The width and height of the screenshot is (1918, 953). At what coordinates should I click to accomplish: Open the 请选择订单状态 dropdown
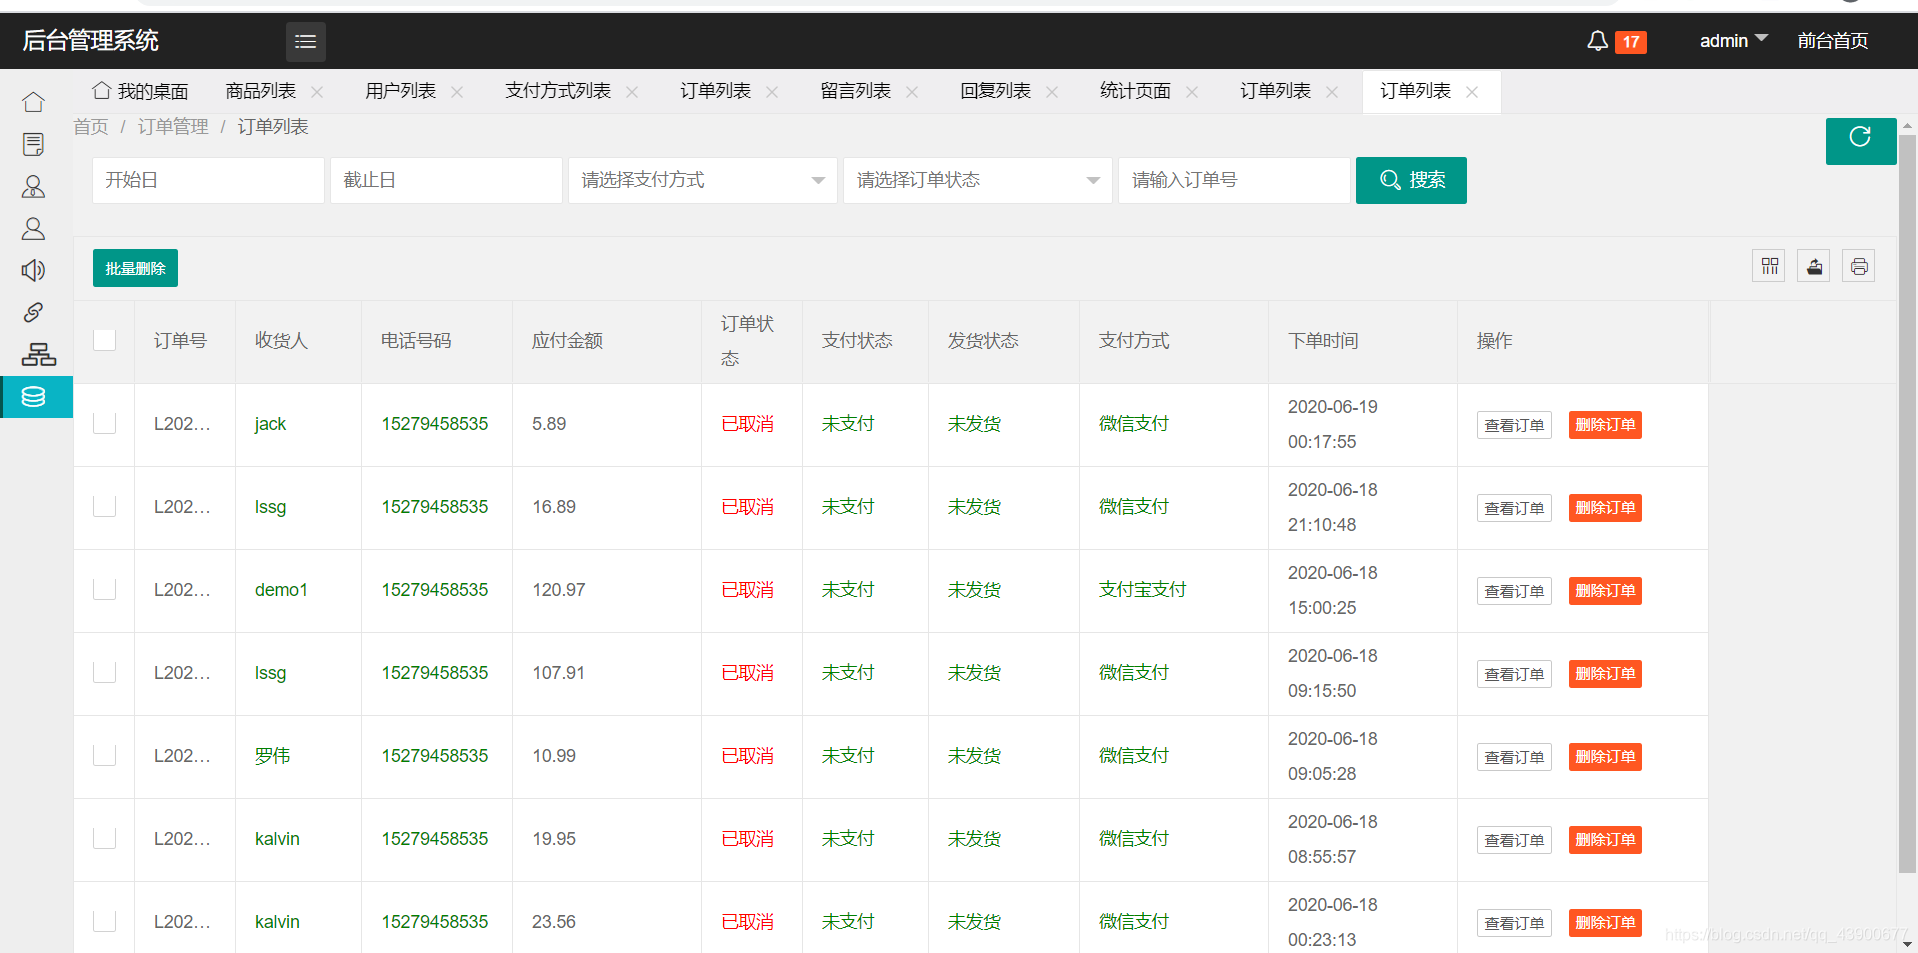[x=978, y=180]
